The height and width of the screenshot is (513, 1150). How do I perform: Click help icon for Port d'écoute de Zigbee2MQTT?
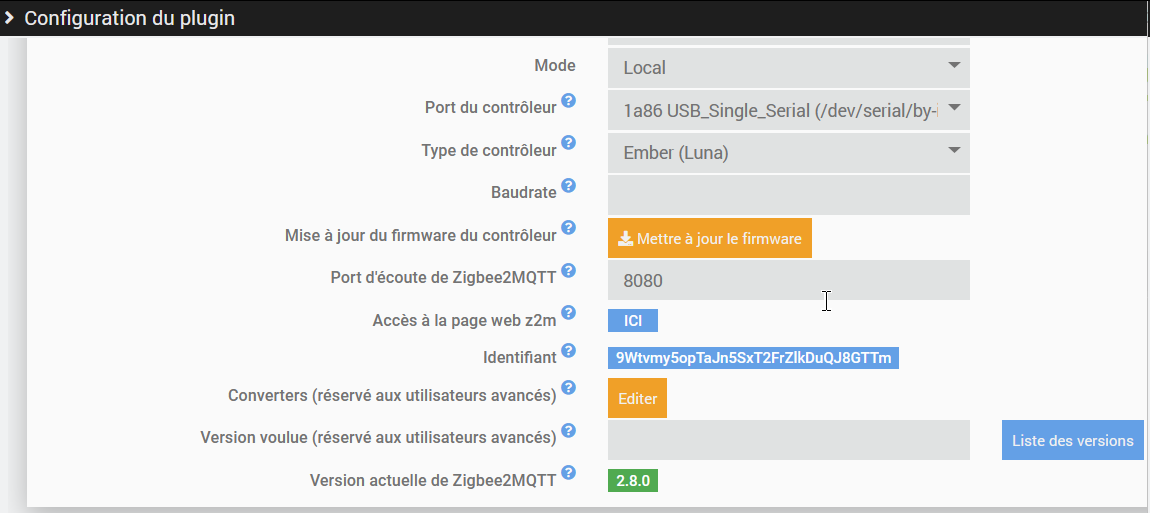click(568, 270)
